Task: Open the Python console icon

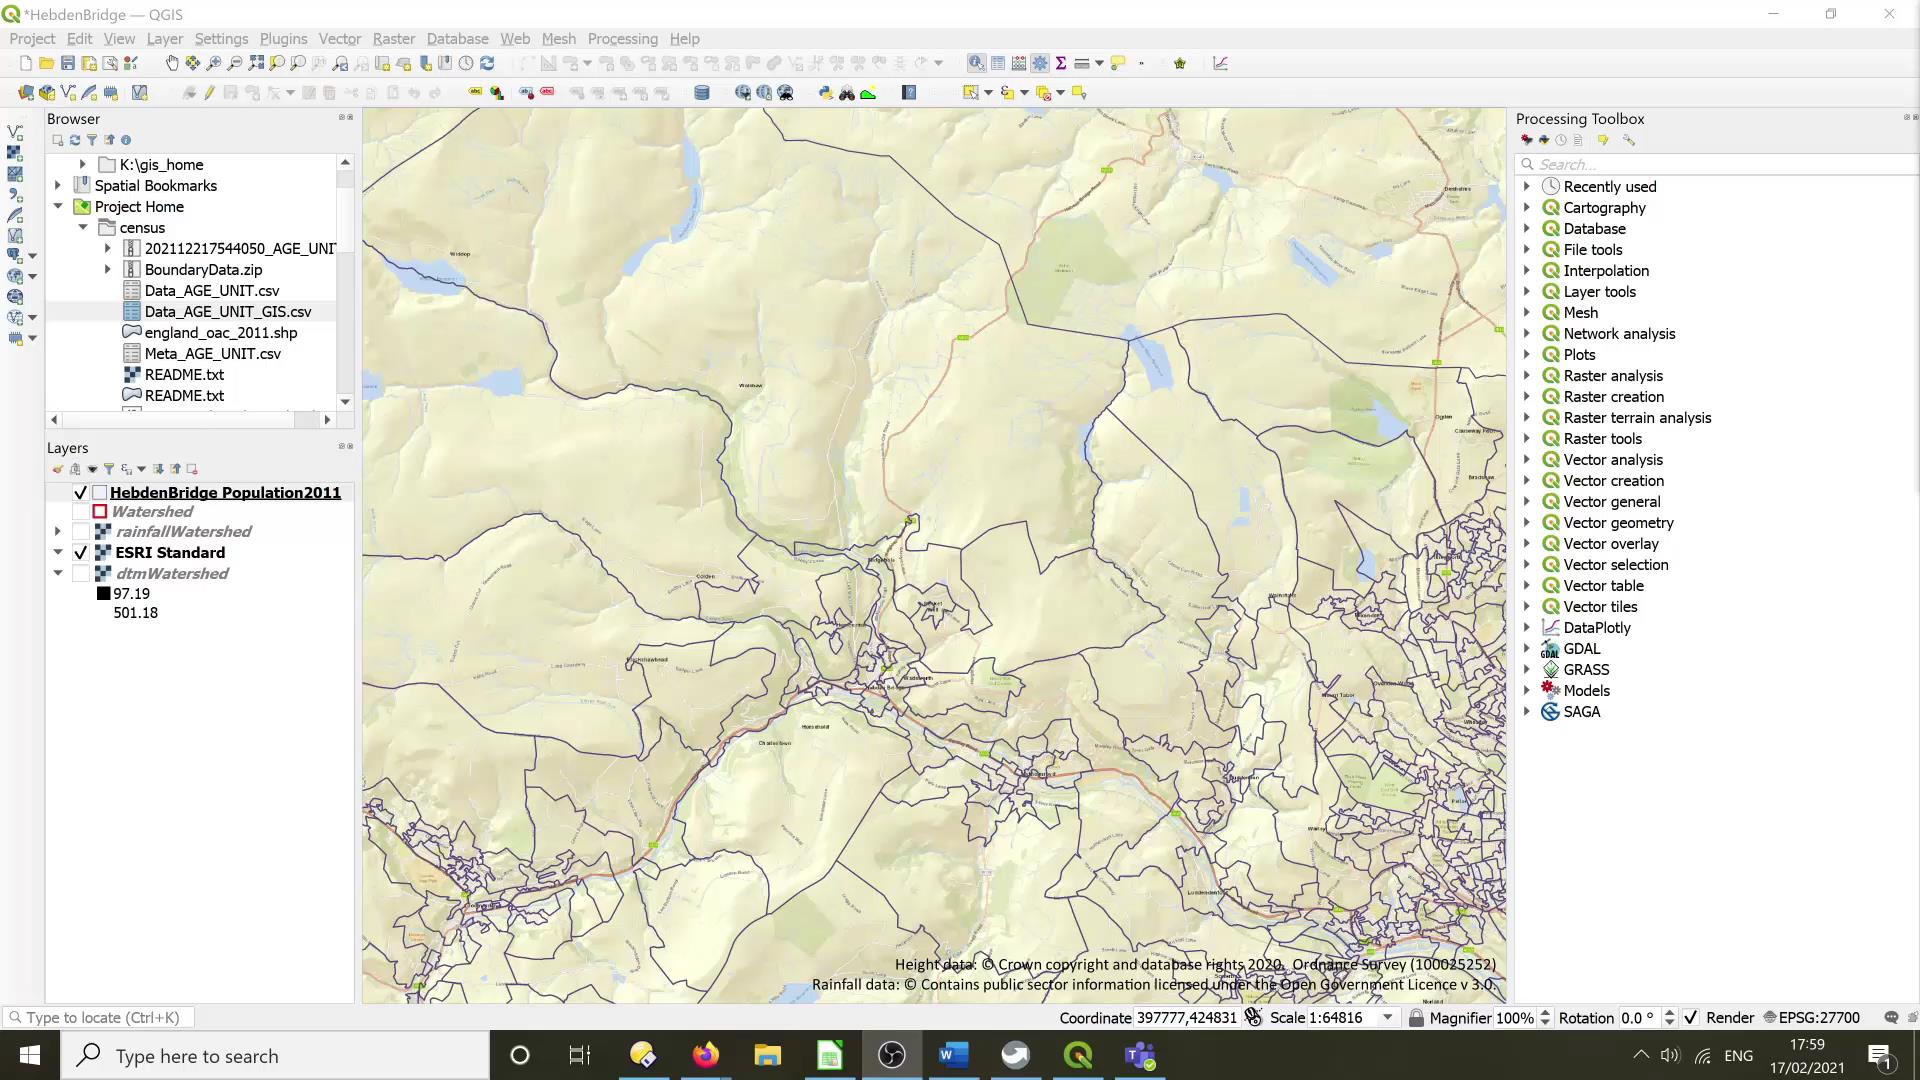Action: (825, 93)
